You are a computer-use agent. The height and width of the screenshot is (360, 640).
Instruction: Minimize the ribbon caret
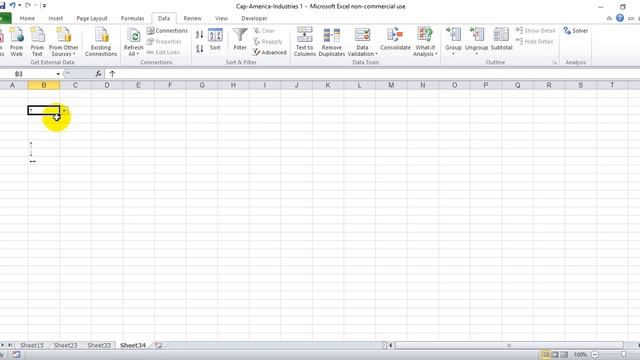tap(609, 18)
